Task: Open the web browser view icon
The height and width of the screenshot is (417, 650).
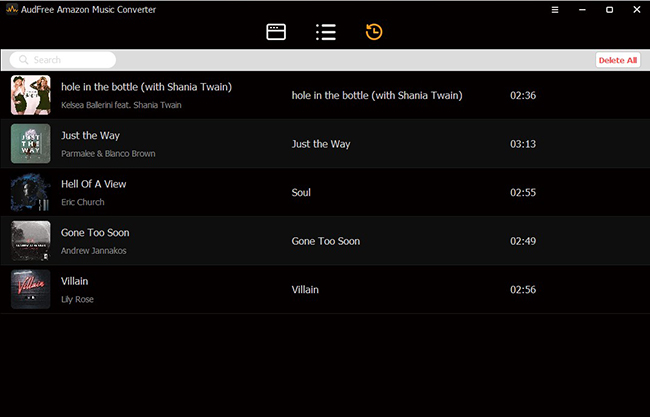Action: (276, 32)
